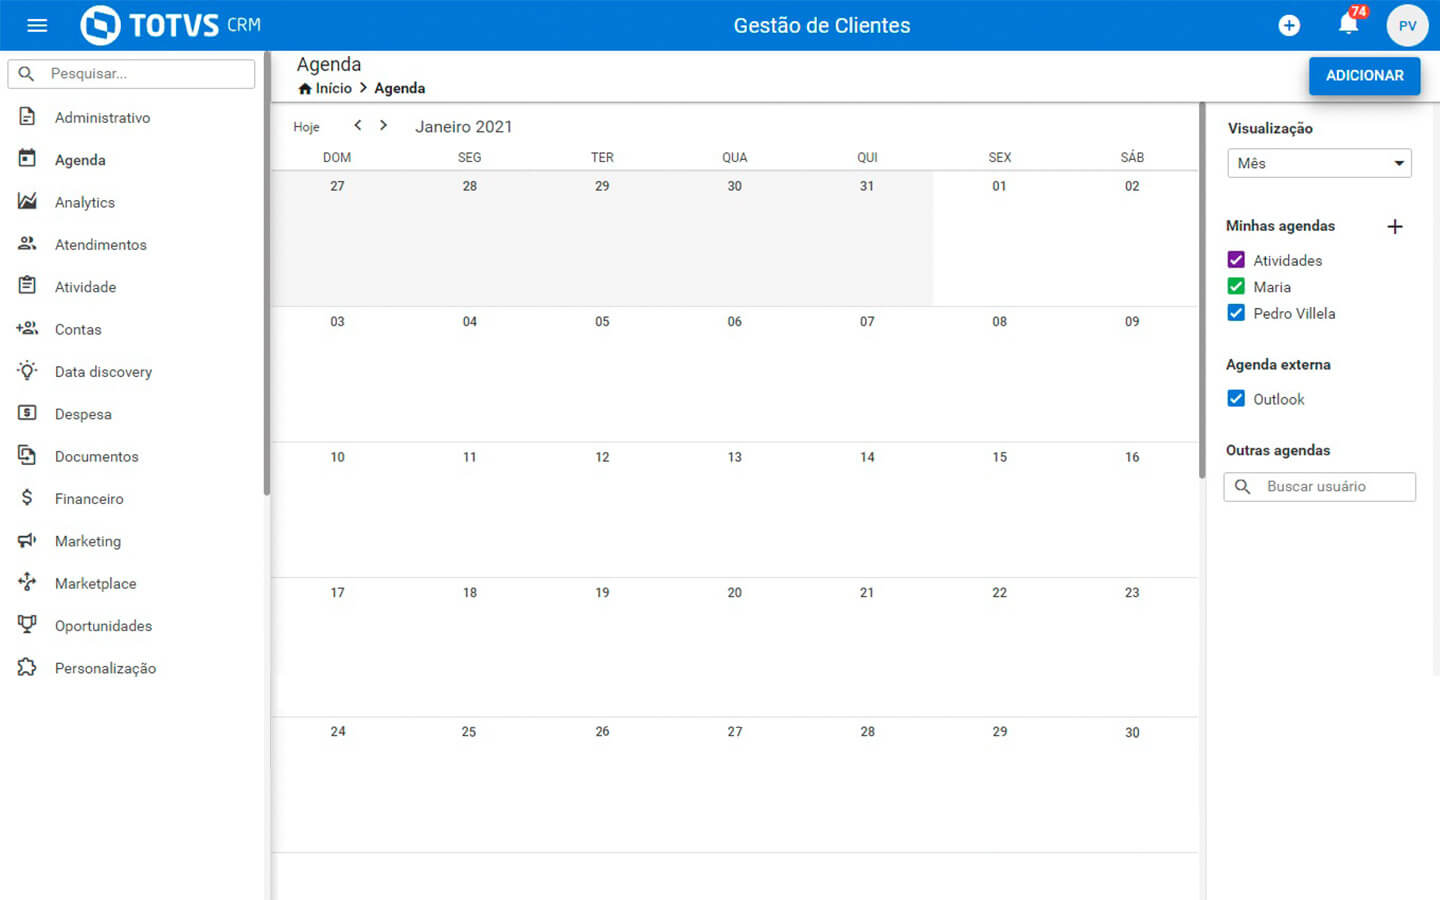Disable the Outlook external agenda checkbox

(1236, 399)
